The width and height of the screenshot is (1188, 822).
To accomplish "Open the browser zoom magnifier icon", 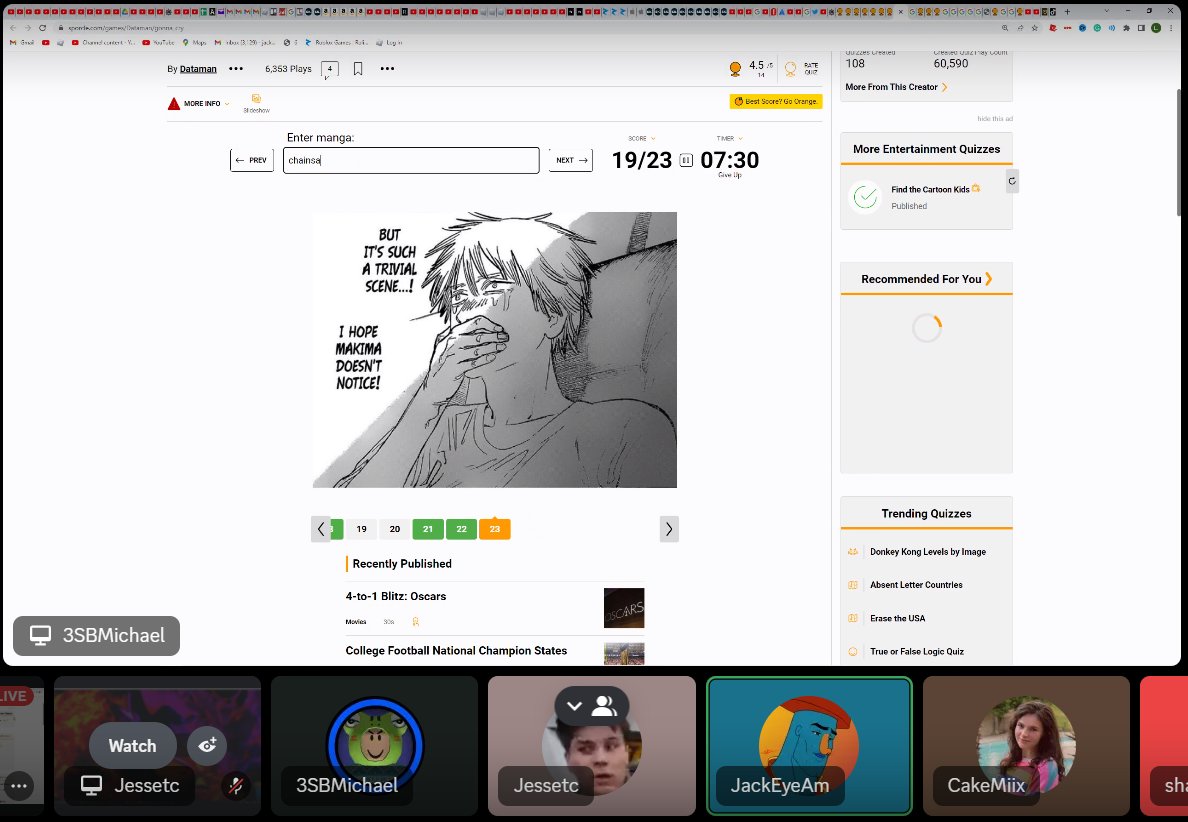I will pyautogui.click(x=1005, y=28).
